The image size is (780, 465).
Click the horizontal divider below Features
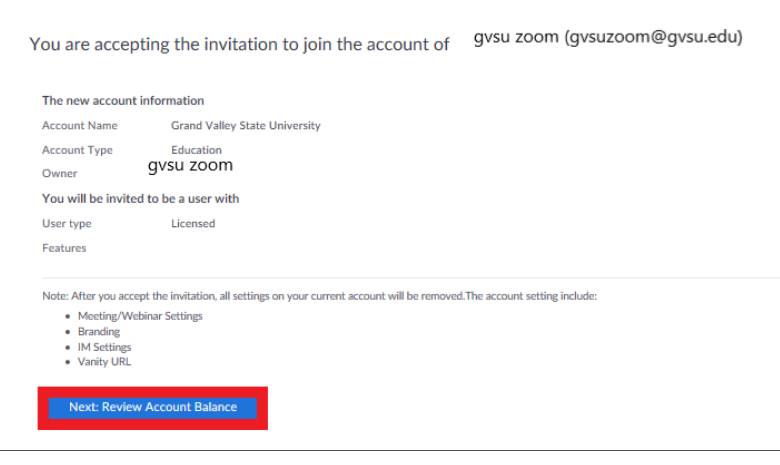click(x=400, y=277)
